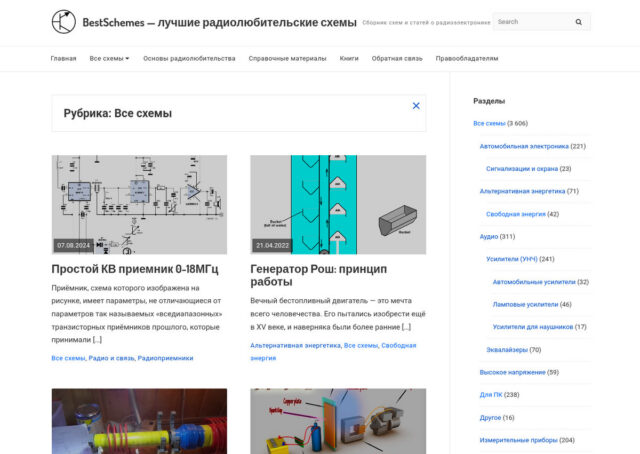Open sidebar Для ПК category
This screenshot has width=640, height=454.
tap(491, 394)
